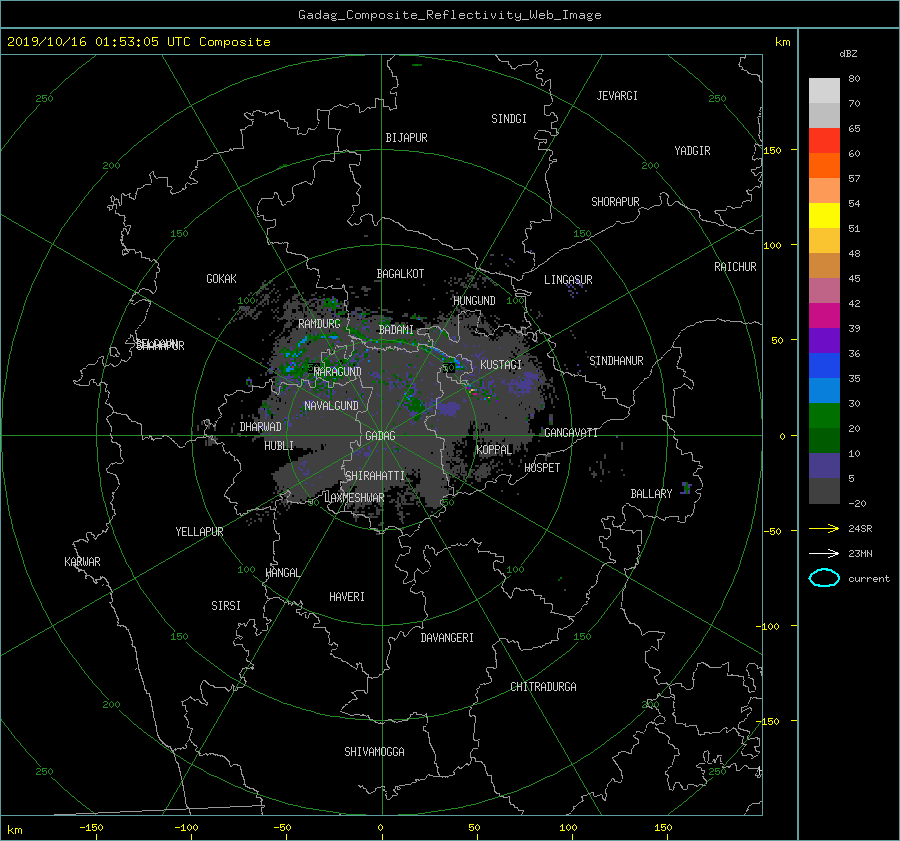Pick the bright yellow 54 dBZ swatch
The image size is (900, 841).
click(824, 215)
